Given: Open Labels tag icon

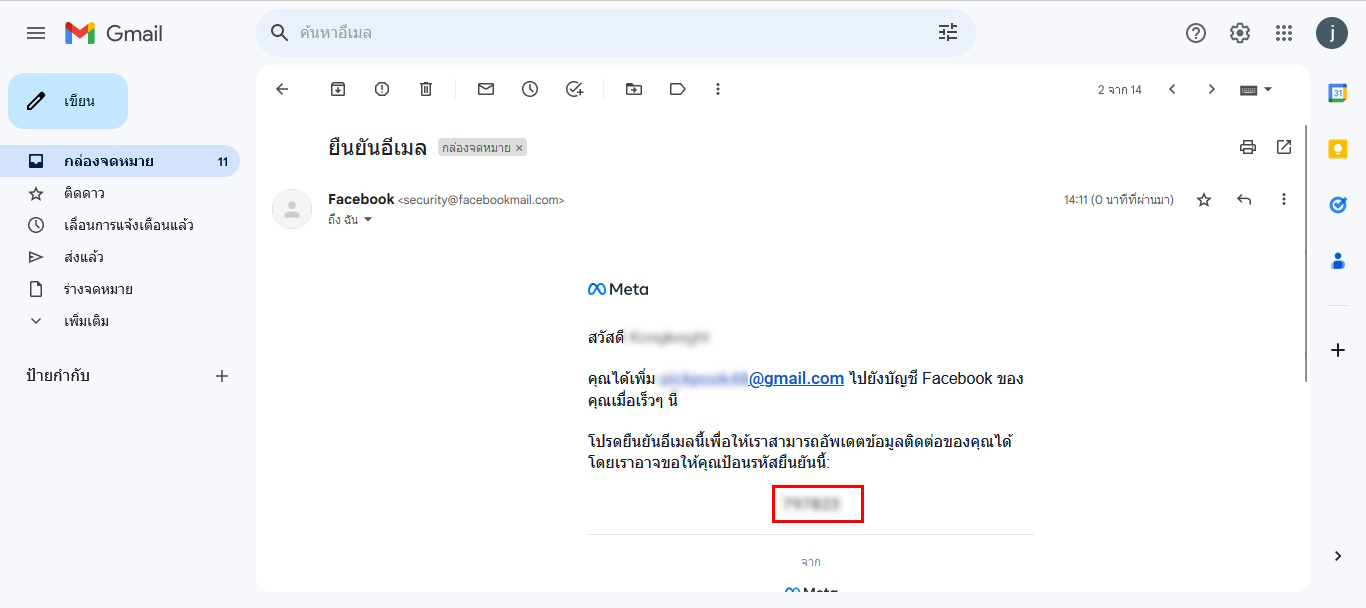Looking at the screenshot, I should pos(678,89).
